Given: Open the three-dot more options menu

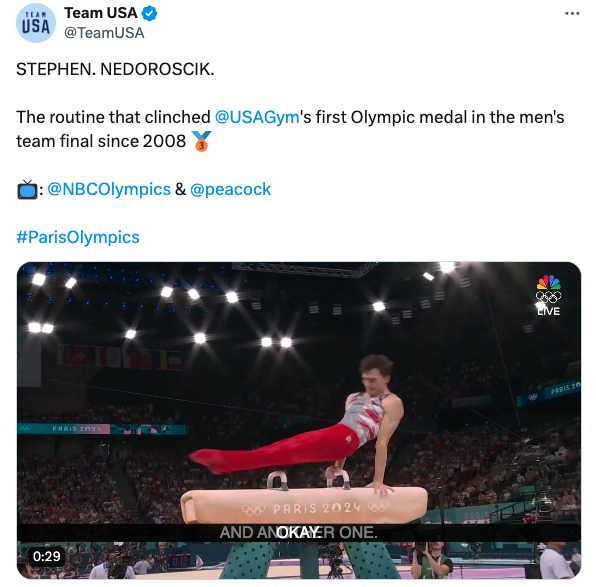Looking at the screenshot, I should (572, 14).
